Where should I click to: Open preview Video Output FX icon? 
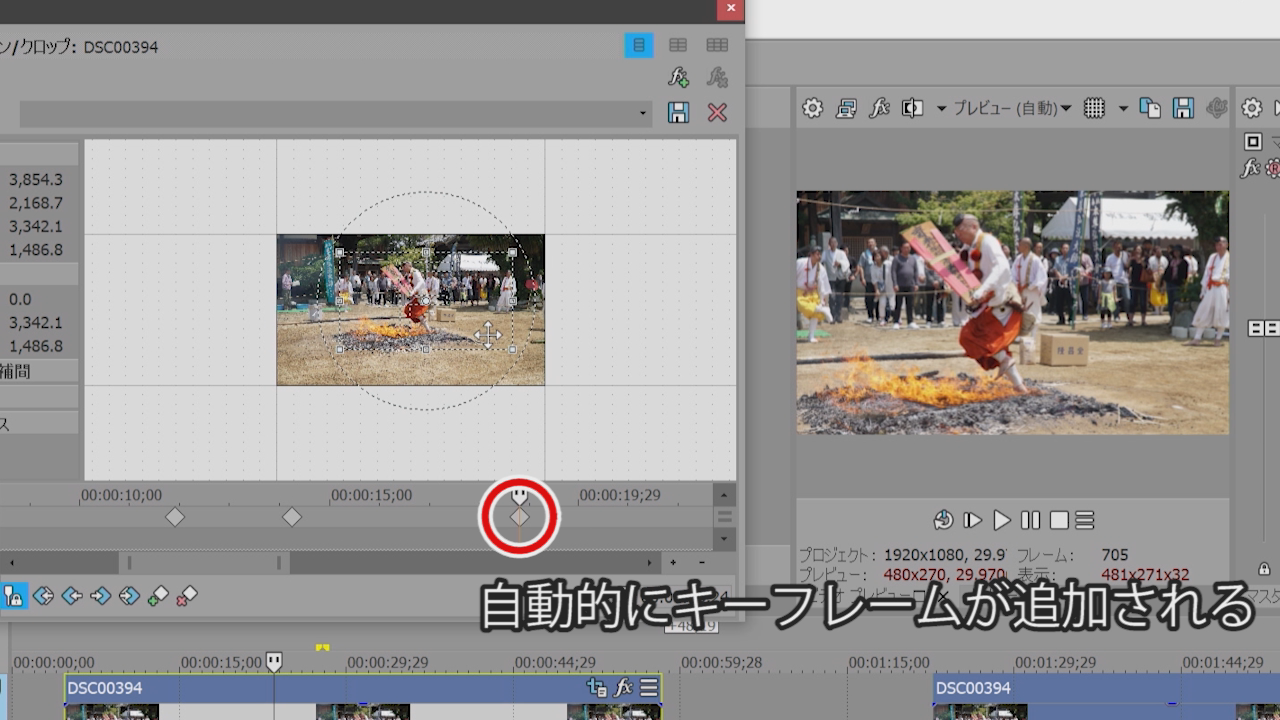click(x=879, y=108)
